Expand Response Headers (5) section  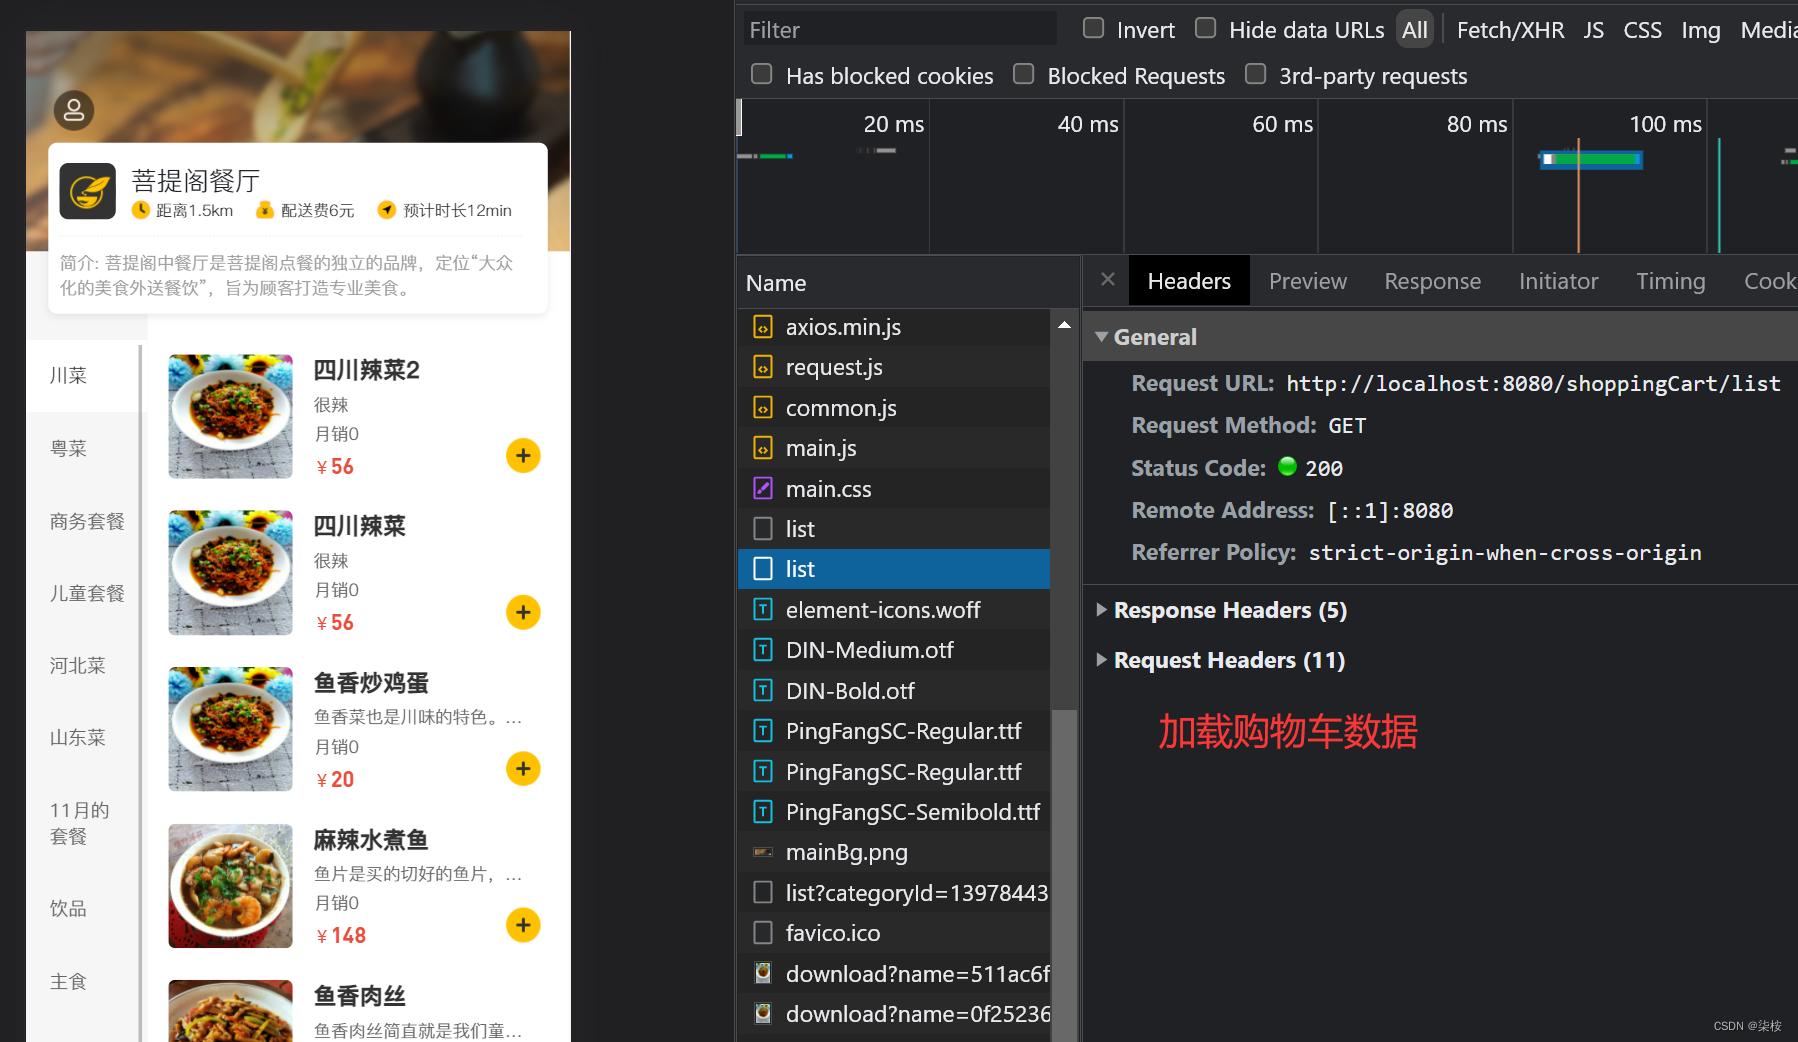[x=1101, y=610]
